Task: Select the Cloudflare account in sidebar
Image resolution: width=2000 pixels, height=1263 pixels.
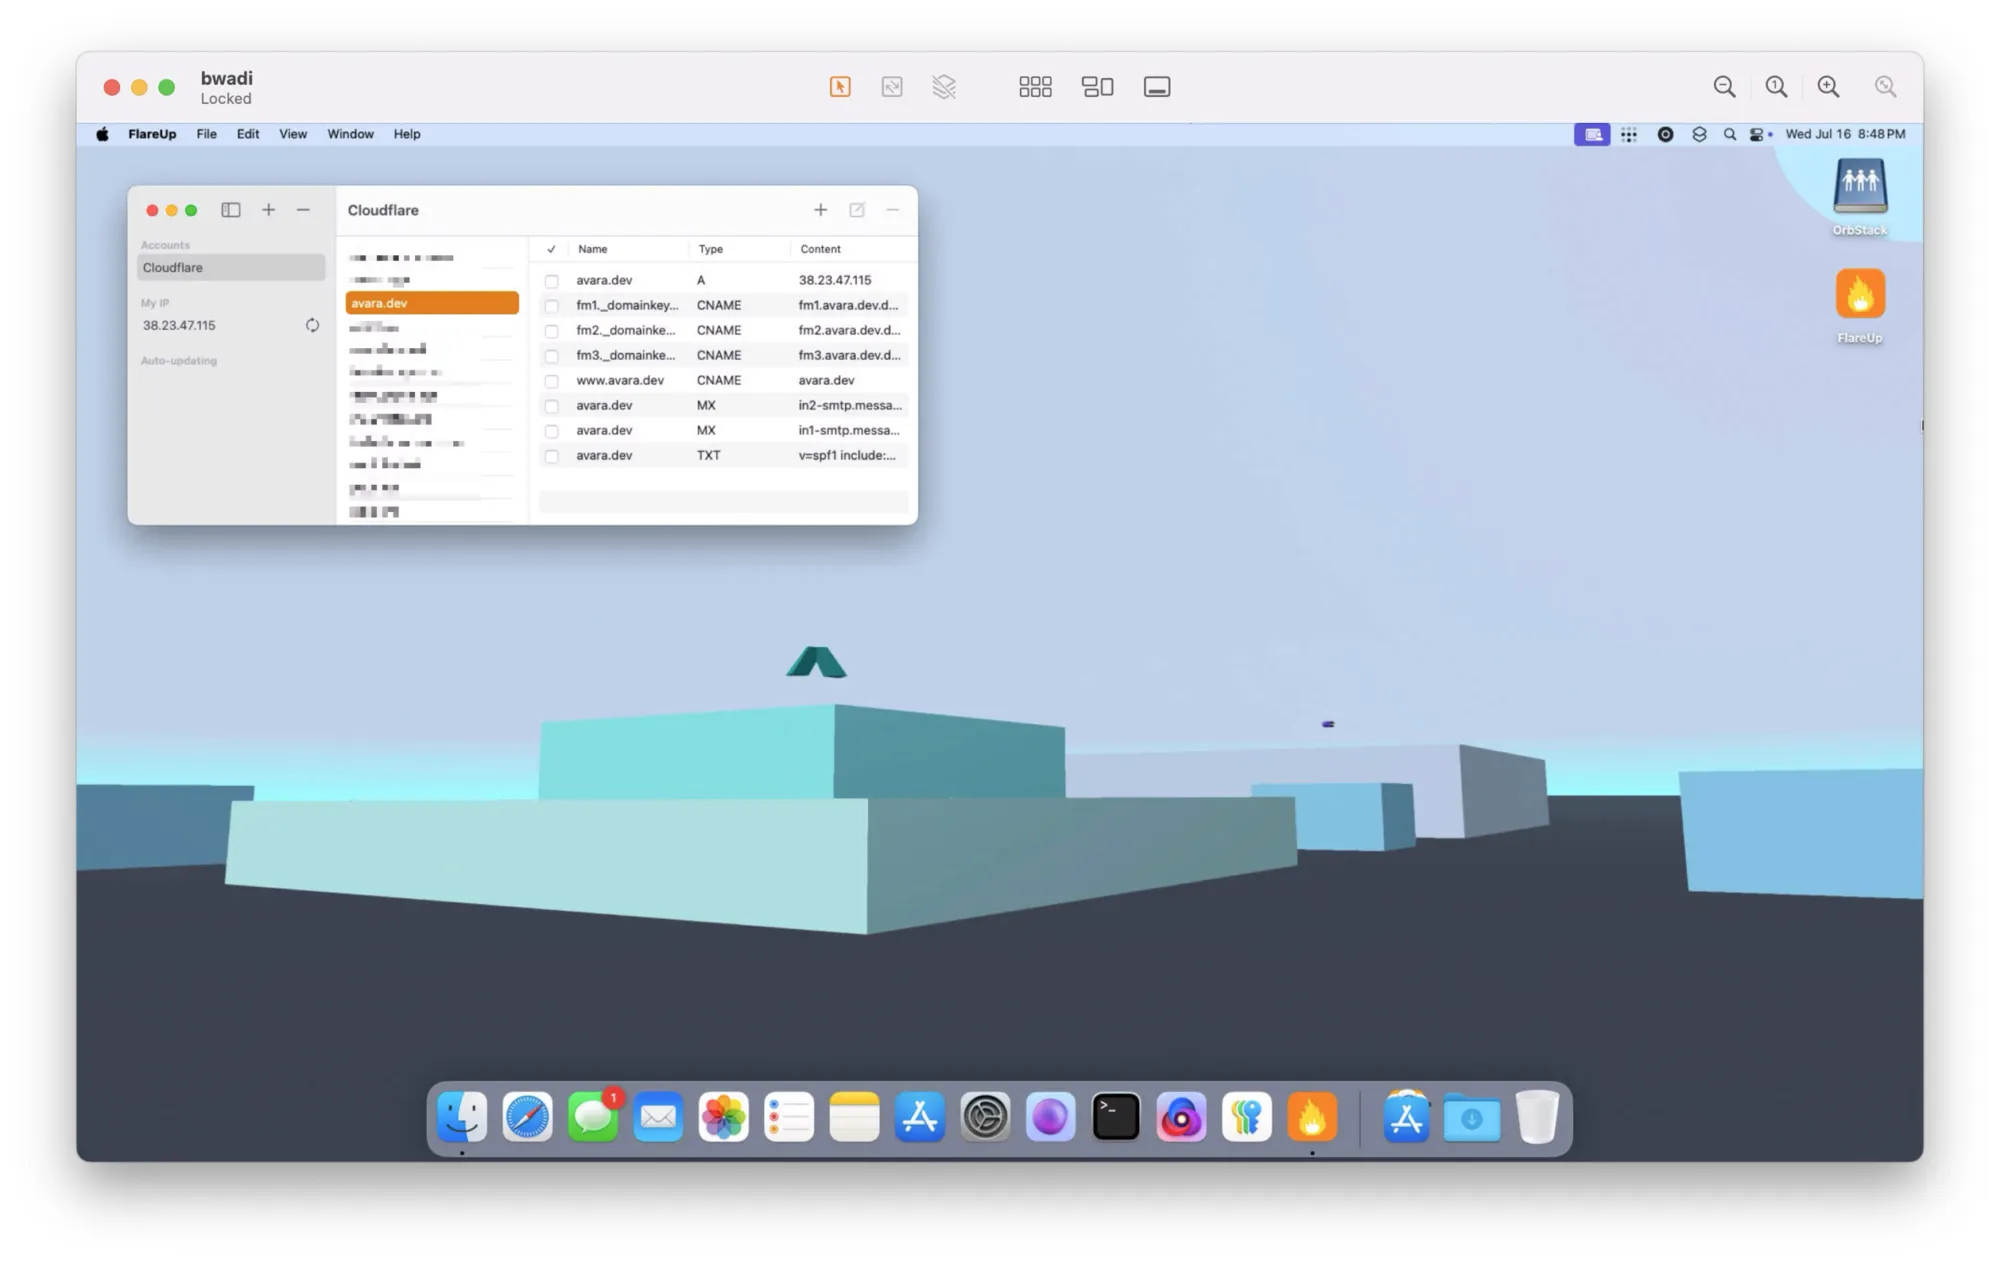Action: [x=231, y=267]
